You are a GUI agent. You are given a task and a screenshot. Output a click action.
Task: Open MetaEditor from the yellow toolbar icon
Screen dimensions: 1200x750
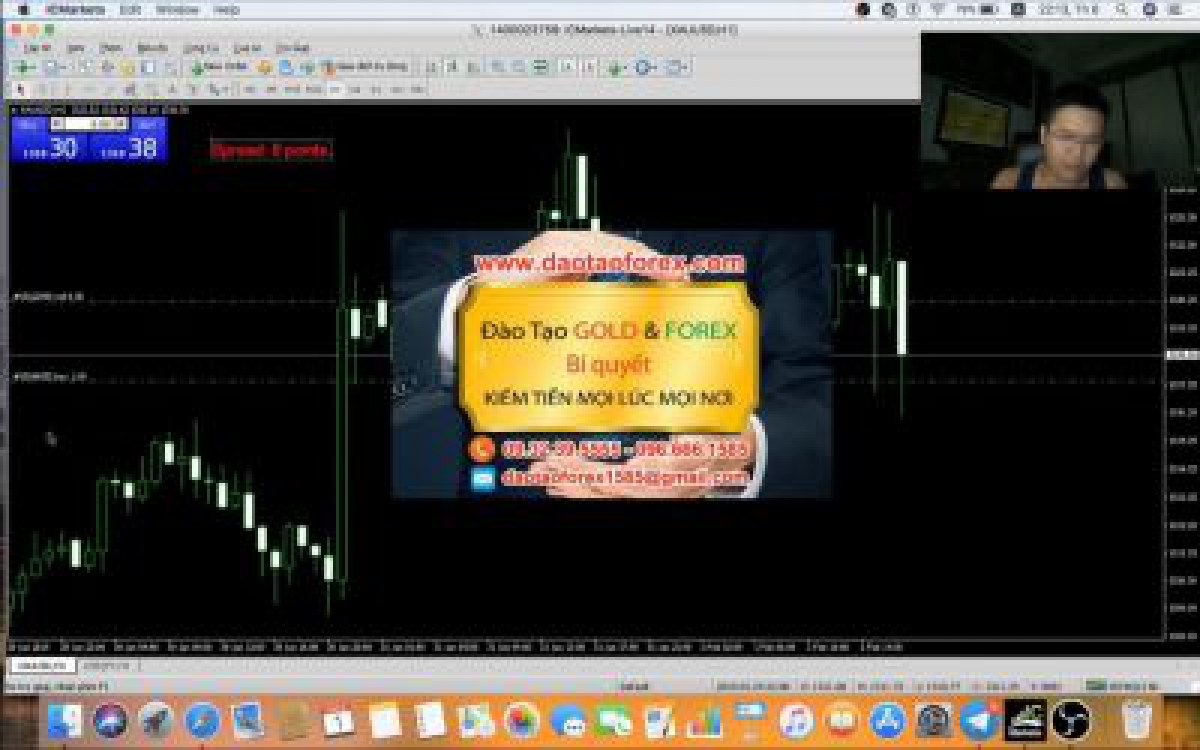click(x=264, y=67)
